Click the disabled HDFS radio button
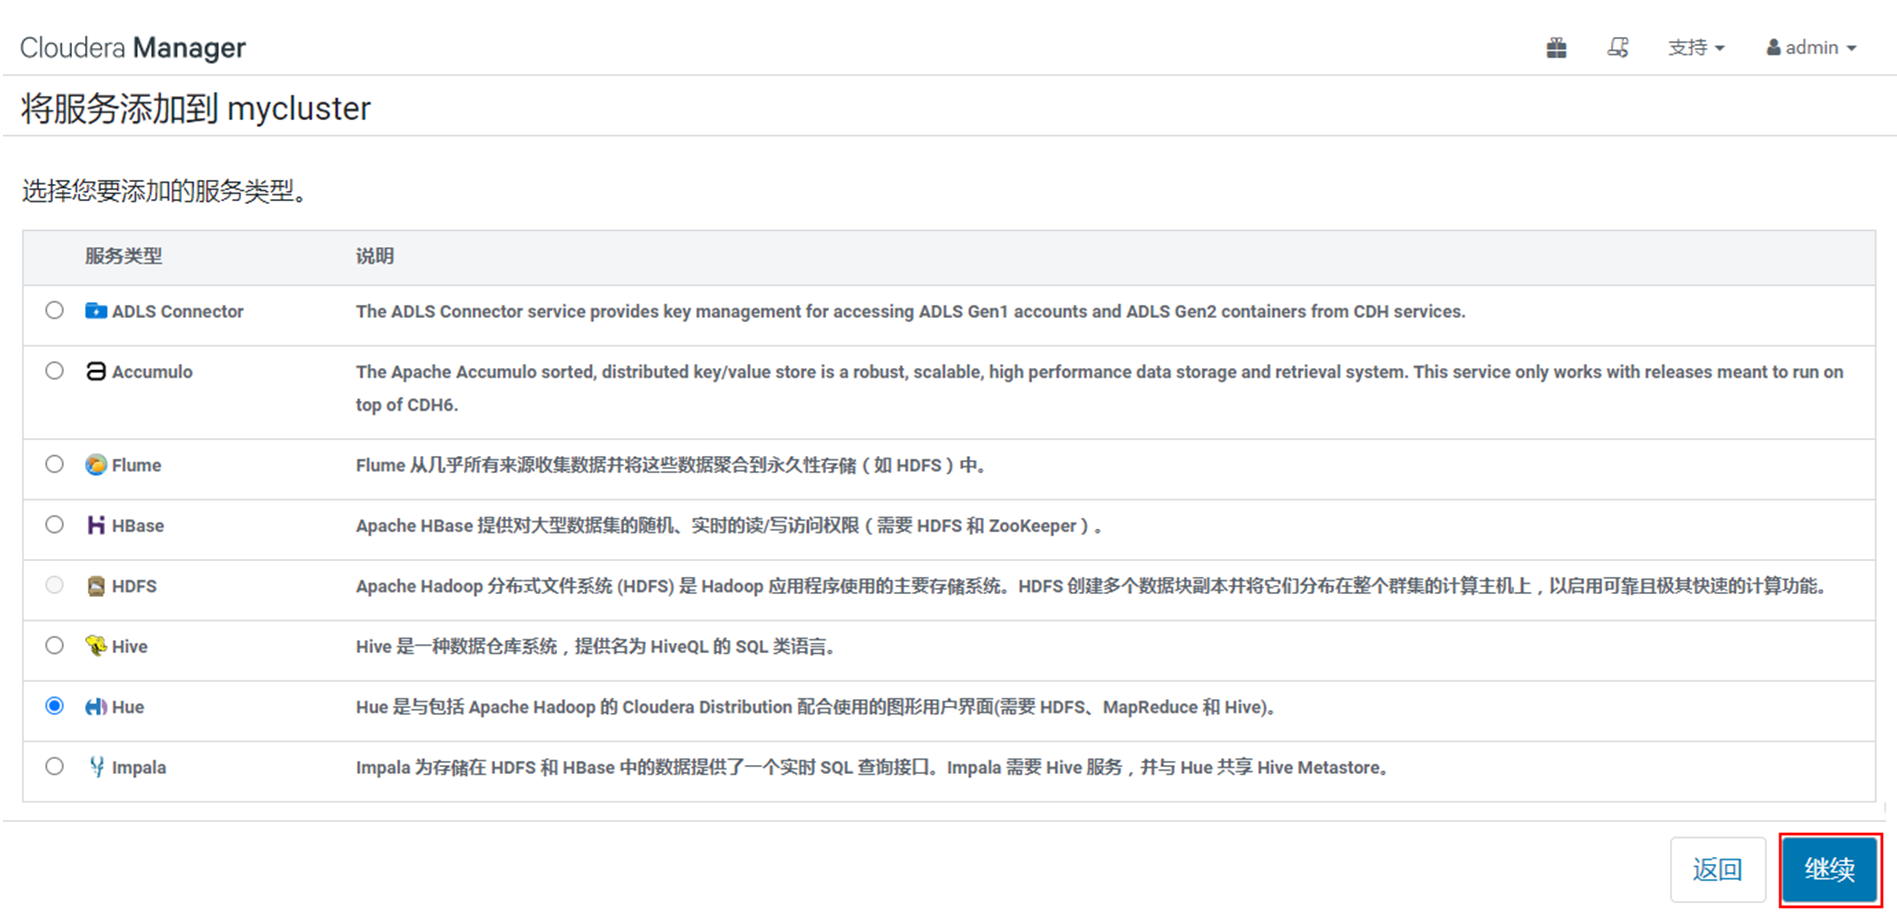1897x919 pixels. (x=54, y=585)
